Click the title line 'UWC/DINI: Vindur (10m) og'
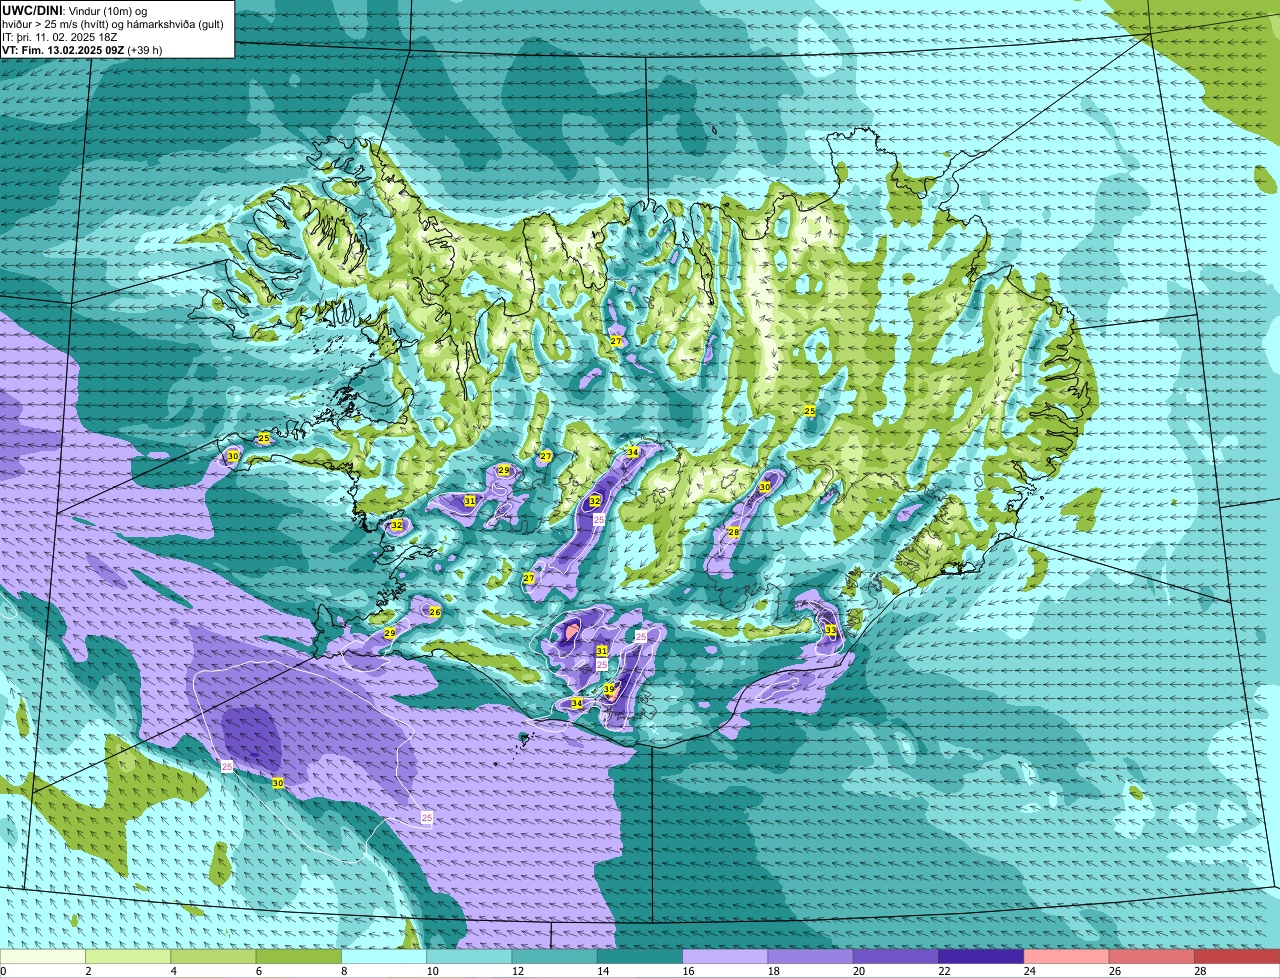1280x978 pixels. (x=75, y=10)
